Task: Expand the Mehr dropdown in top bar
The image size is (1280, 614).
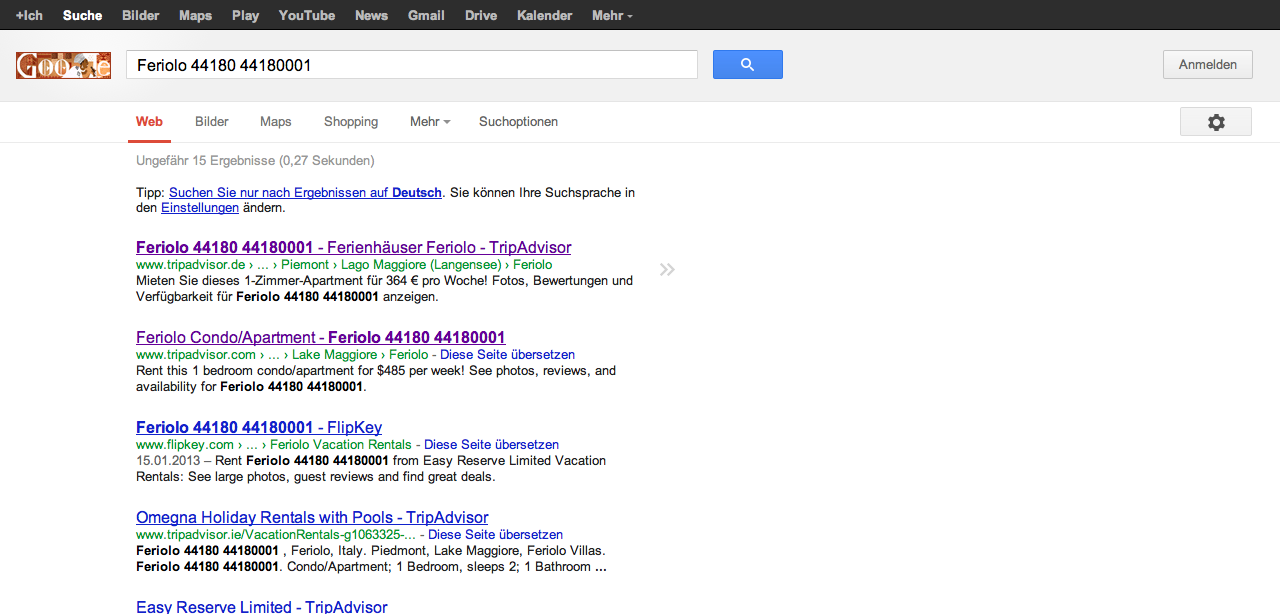Action: pyautogui.click(x=611, y=16)
